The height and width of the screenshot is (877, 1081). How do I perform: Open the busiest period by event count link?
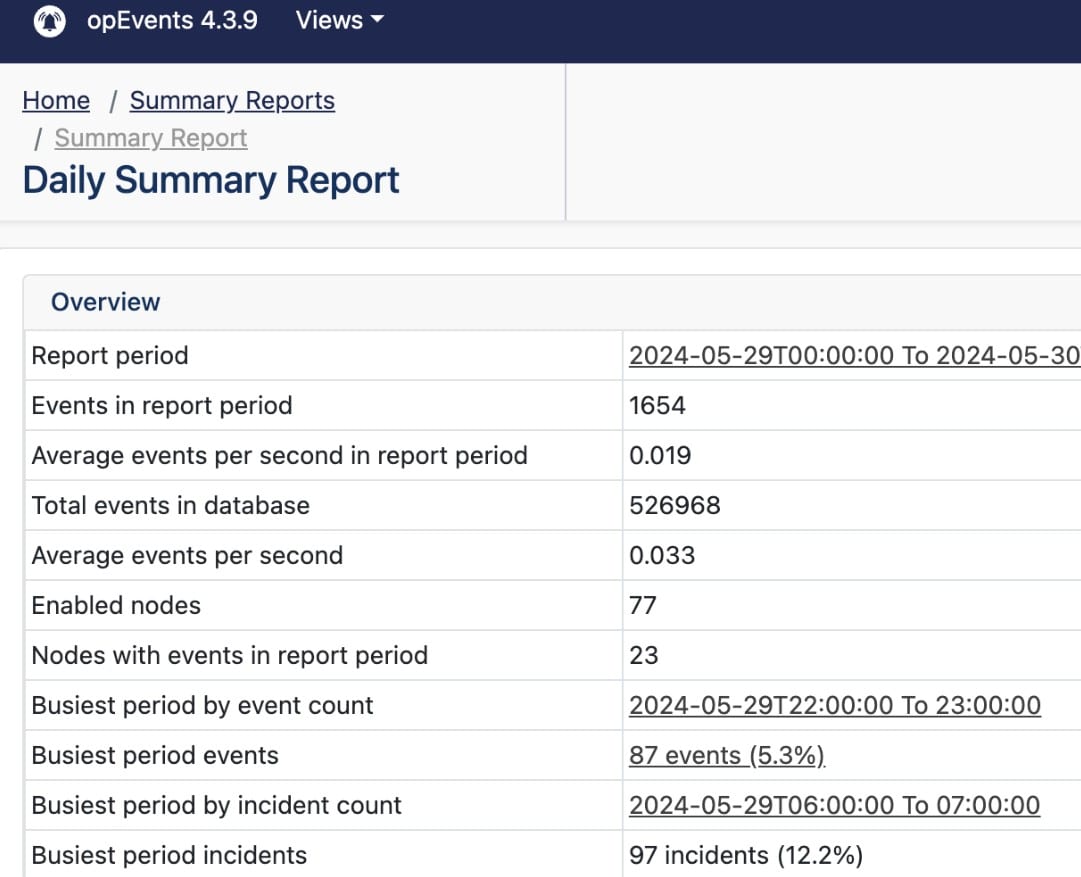pos(834,705)
